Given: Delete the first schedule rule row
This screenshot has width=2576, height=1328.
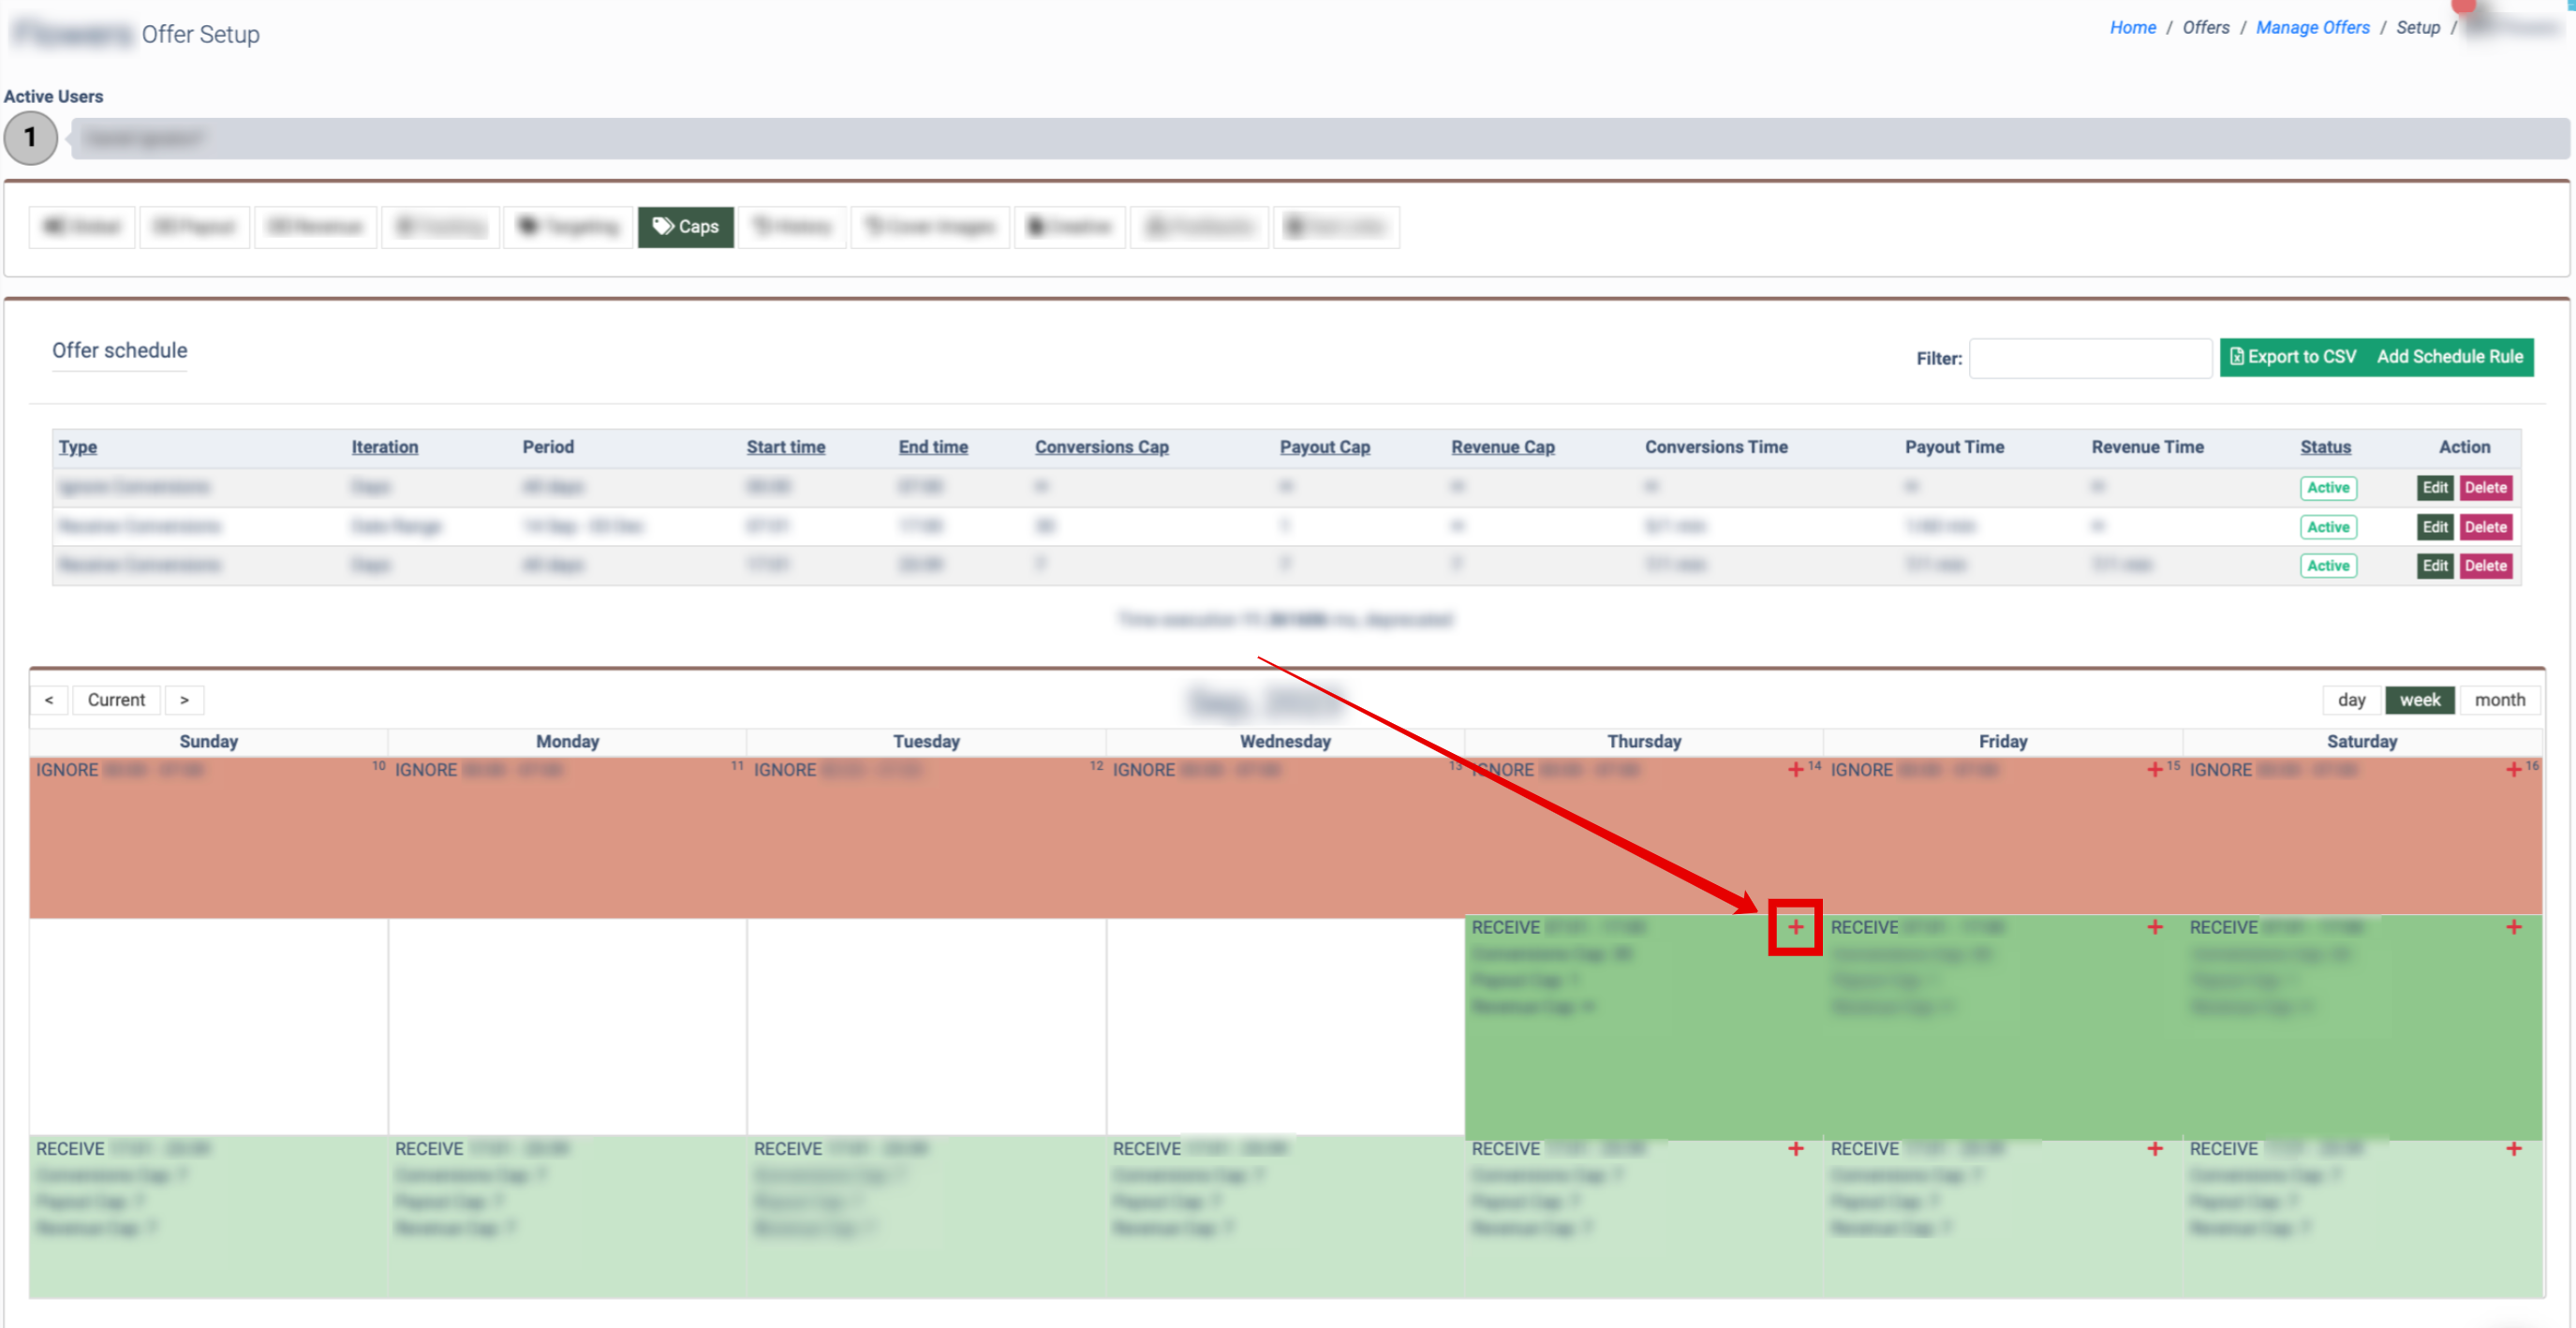Looking at the screenshot, I should tap(2485, 488).
